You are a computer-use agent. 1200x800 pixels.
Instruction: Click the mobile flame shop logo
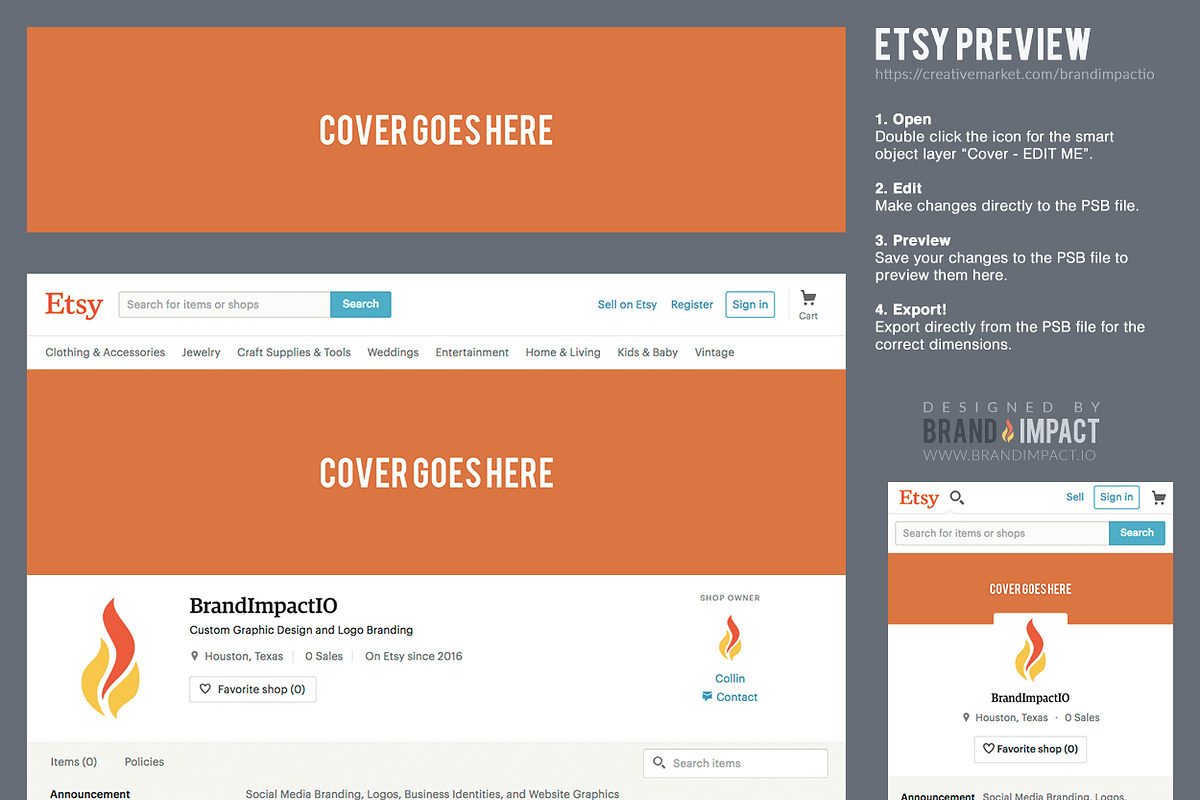(1030, 650)
